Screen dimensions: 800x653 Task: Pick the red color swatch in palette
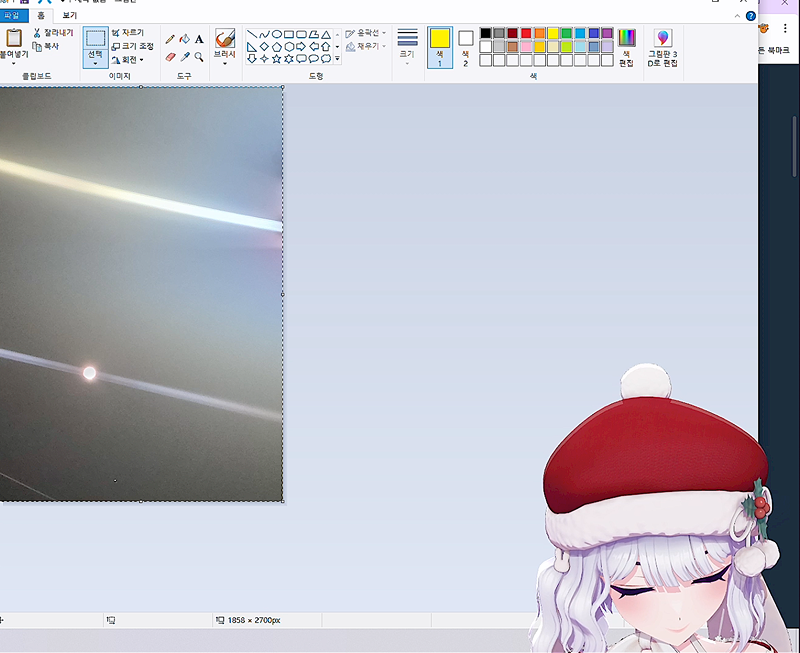coord(526,33)
